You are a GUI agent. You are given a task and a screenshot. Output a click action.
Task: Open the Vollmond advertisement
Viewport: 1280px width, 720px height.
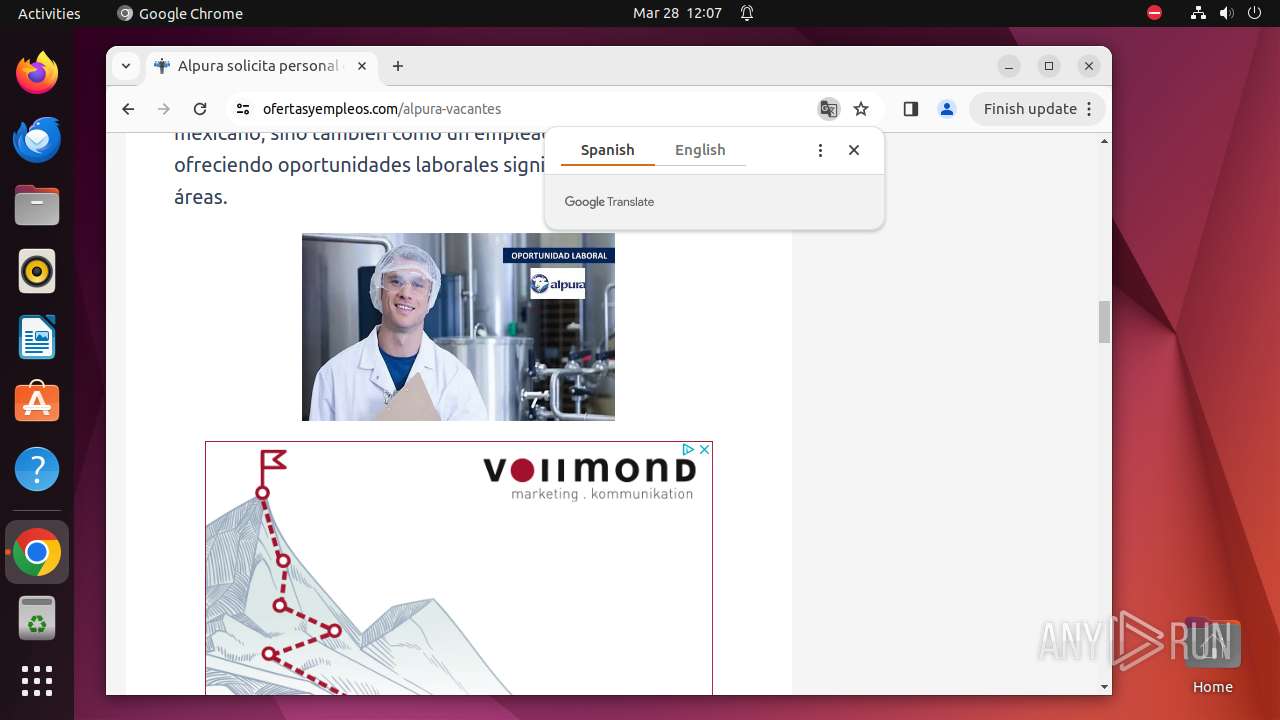click(459, 568)
